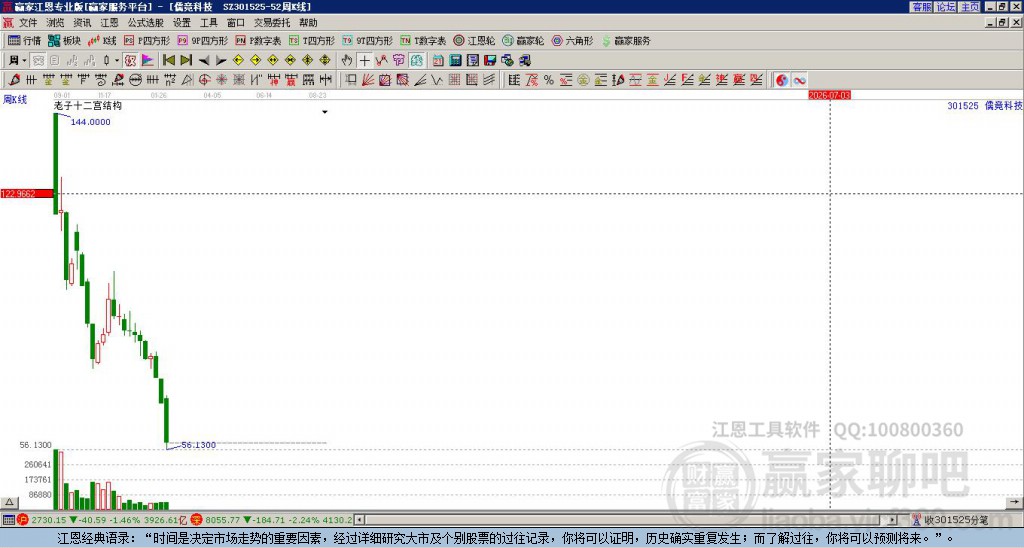The height and width of the screenshot is (548, 1024).
Task: Open the P四方形 tool
Action: pos(148,40)
